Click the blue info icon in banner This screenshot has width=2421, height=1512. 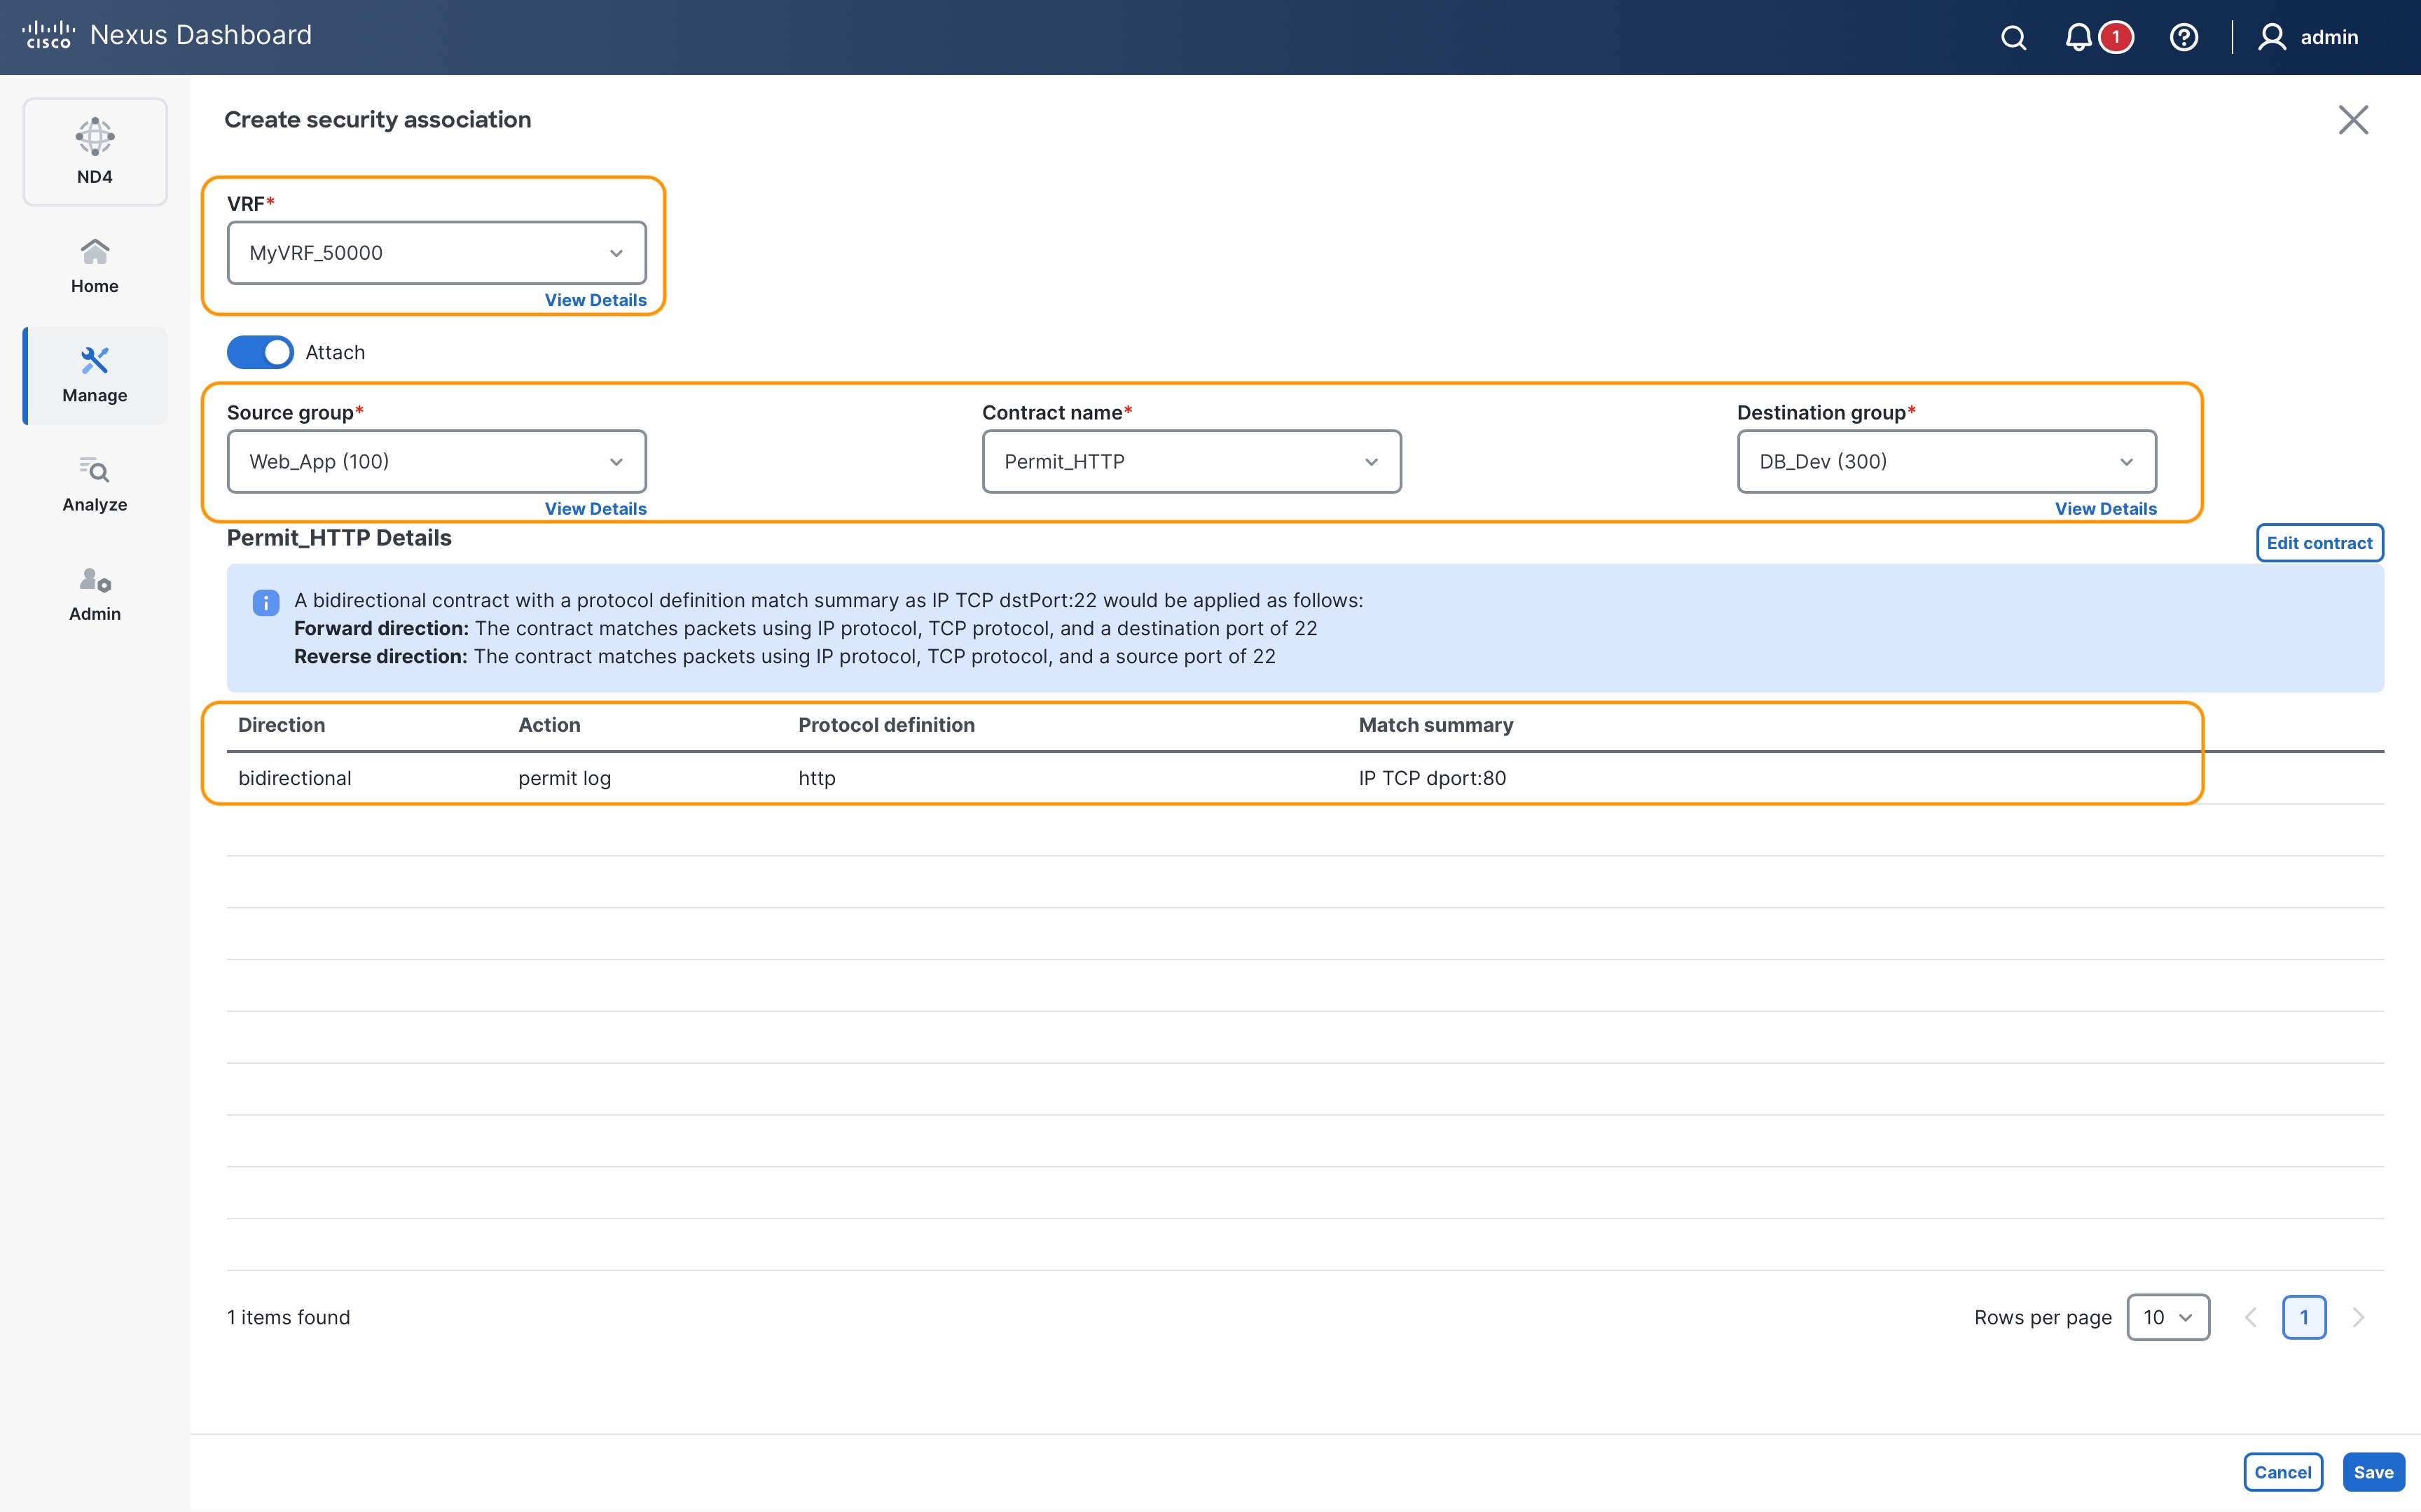click(266, 602)
